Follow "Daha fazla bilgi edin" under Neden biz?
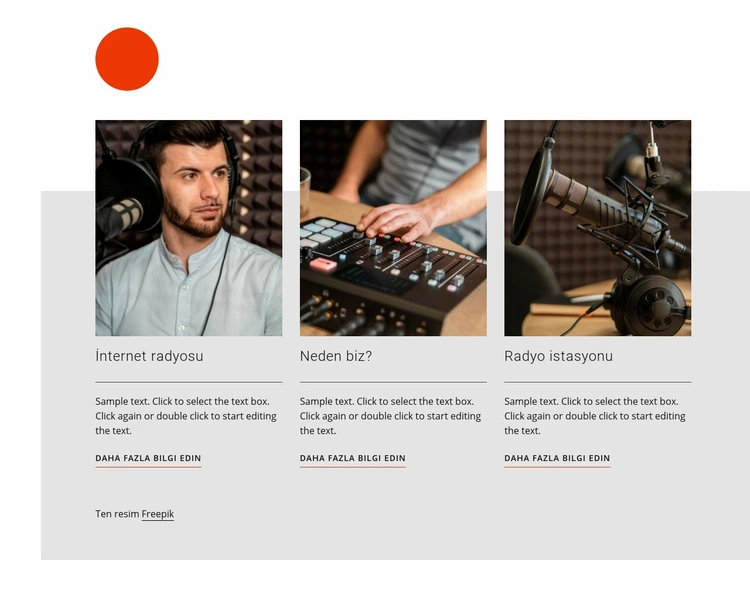The image size is (750, 601). [352, 459]
